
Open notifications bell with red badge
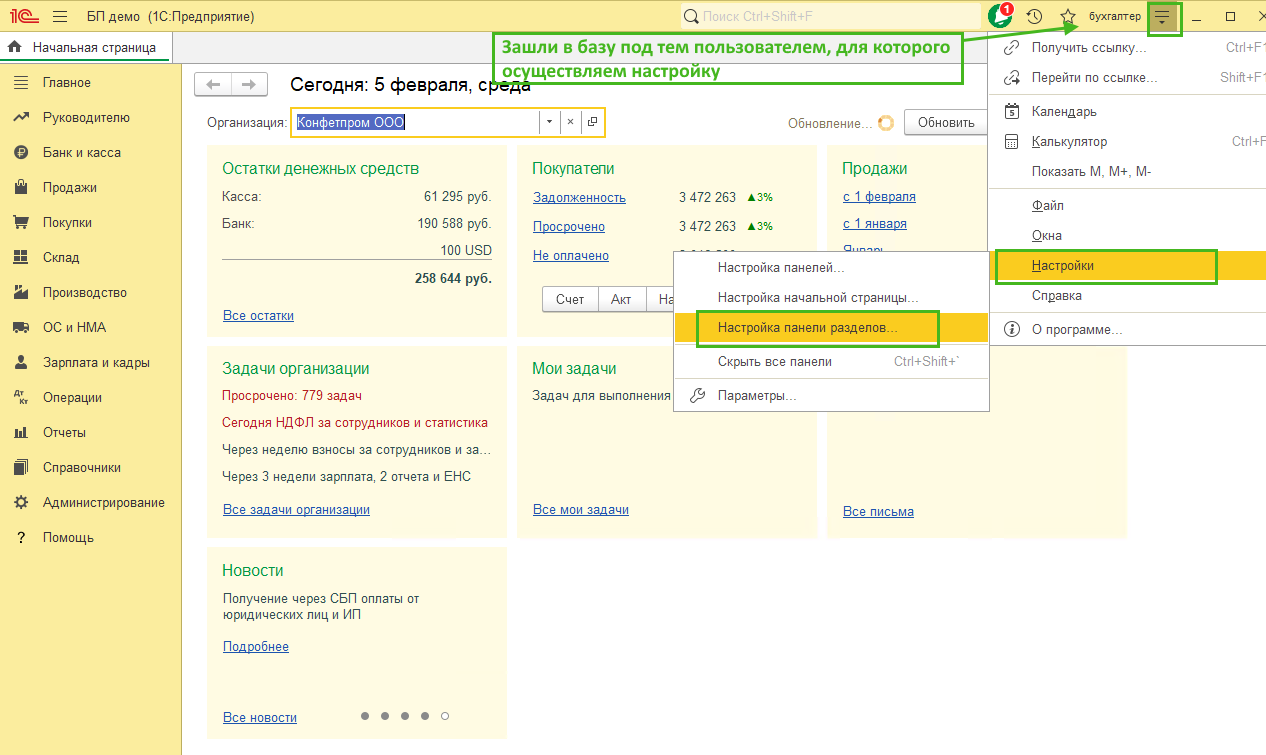[x=999, y=16]
